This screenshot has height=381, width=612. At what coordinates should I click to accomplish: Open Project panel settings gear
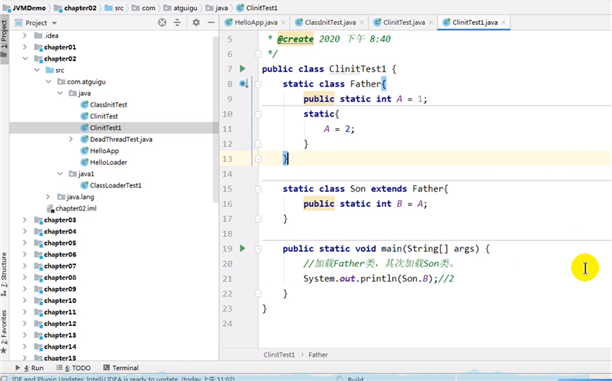(196, 23)
